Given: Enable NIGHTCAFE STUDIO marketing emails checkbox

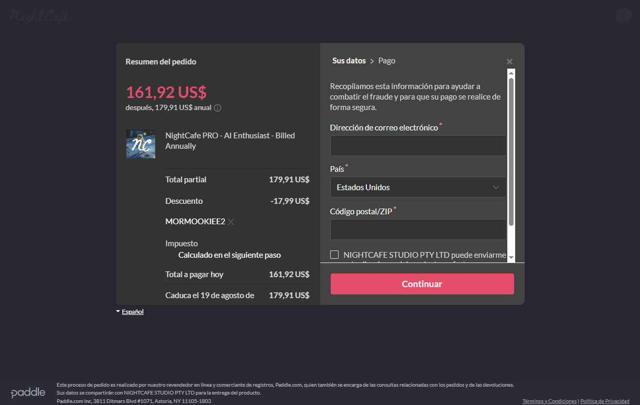Looking at the screenshot, I should tap(334, 255).
